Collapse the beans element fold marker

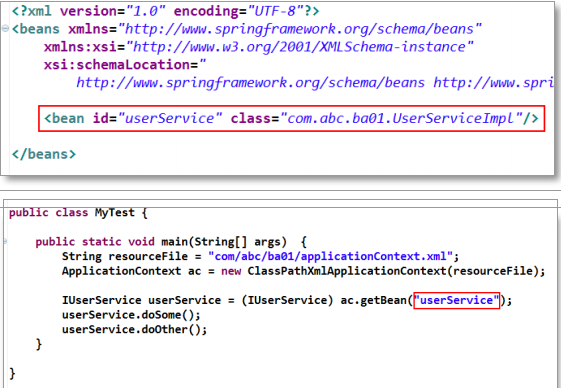coord(5,28)
